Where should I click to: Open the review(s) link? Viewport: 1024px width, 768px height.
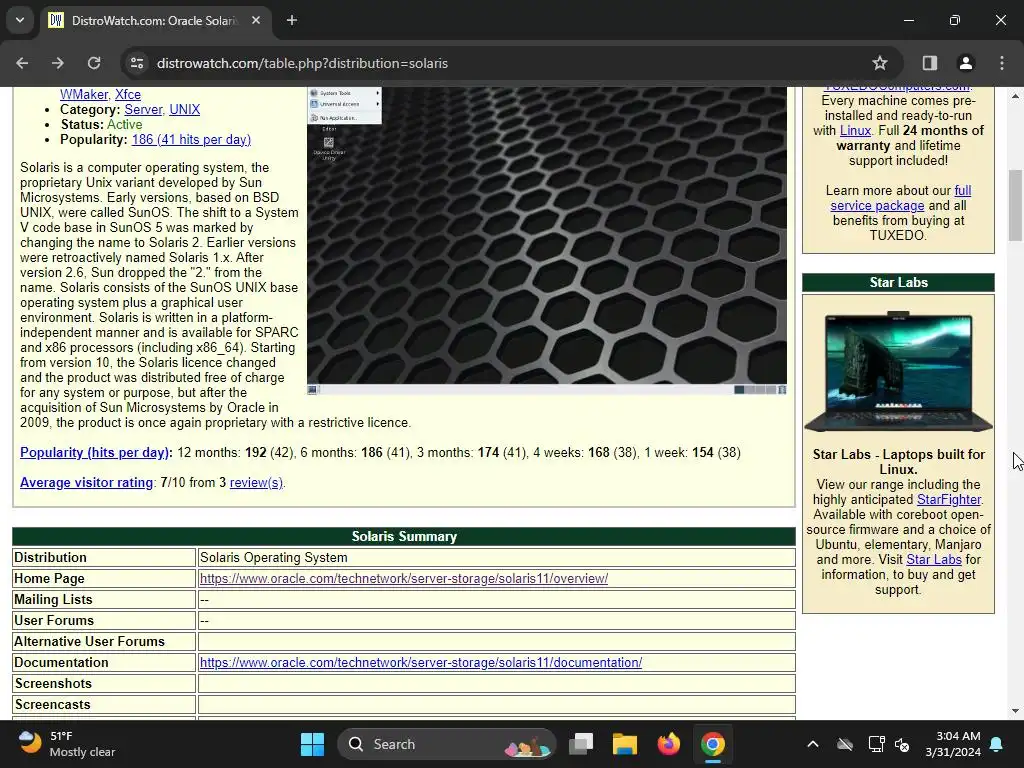(x=256, y=483)
